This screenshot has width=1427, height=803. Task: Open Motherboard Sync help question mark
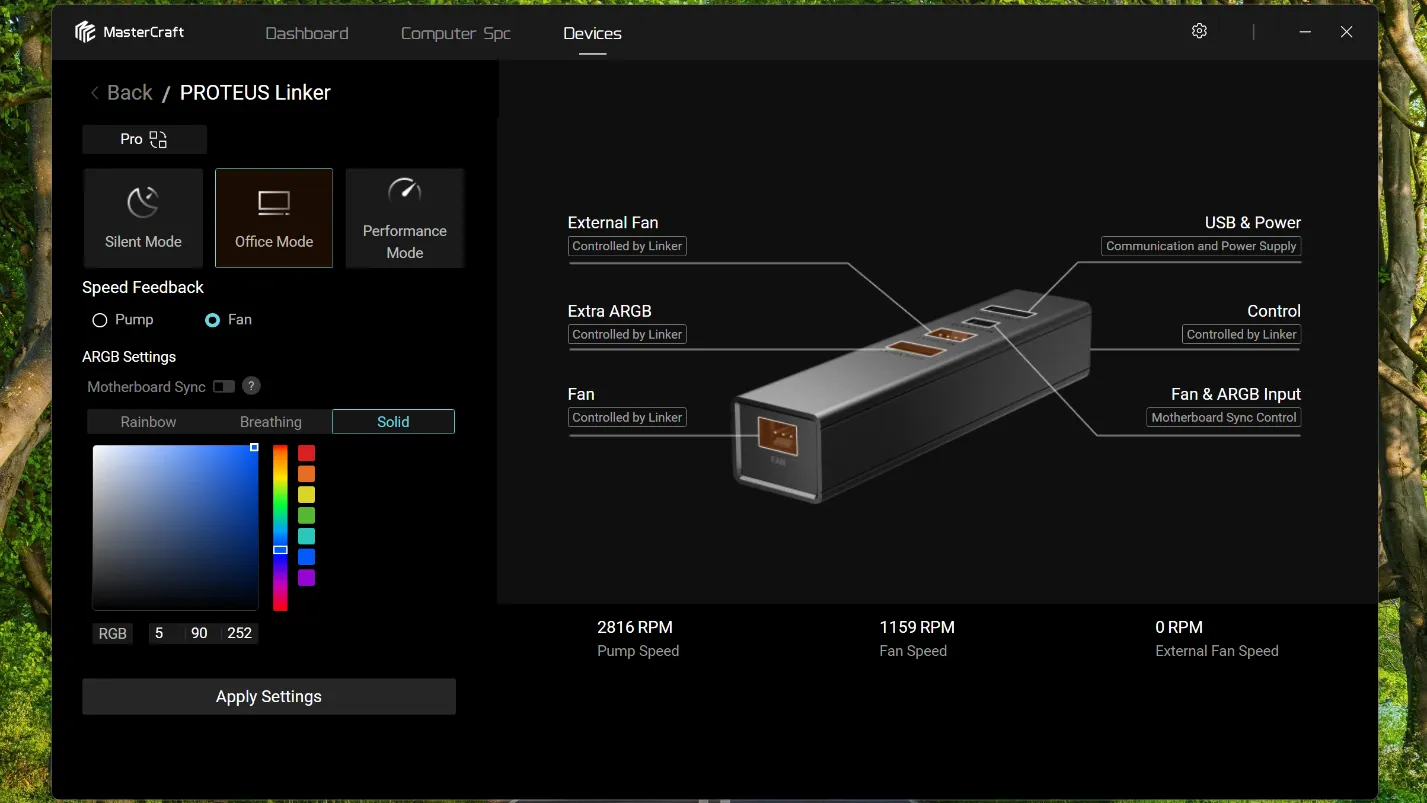(252, 386)
